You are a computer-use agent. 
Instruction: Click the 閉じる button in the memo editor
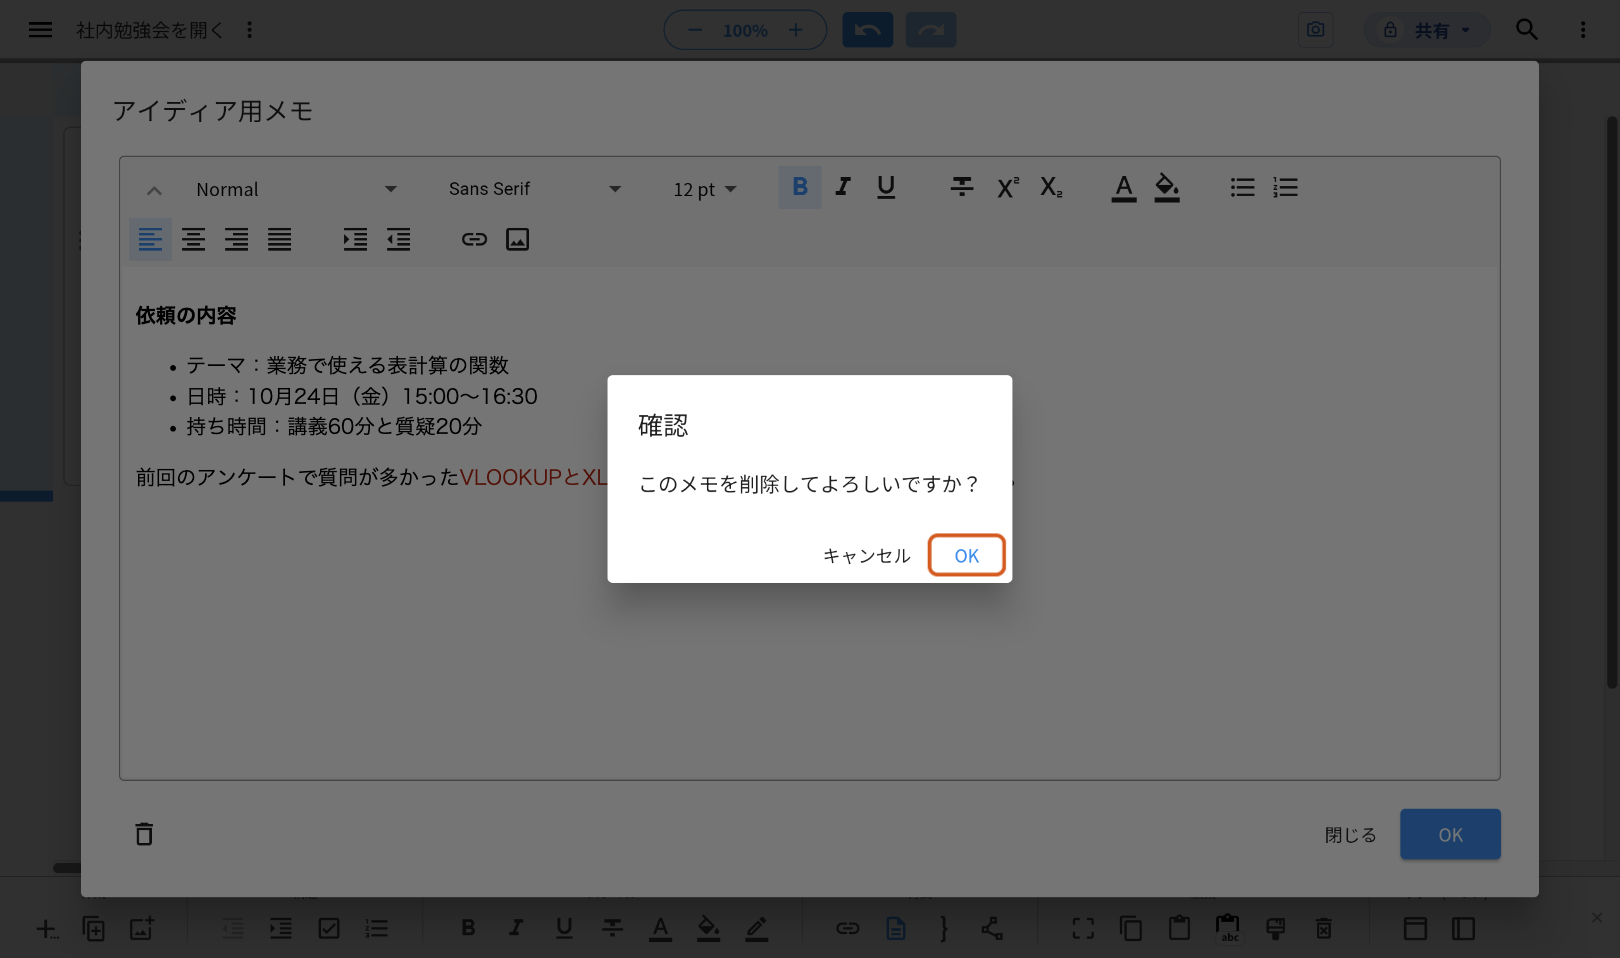(1351, 835)
